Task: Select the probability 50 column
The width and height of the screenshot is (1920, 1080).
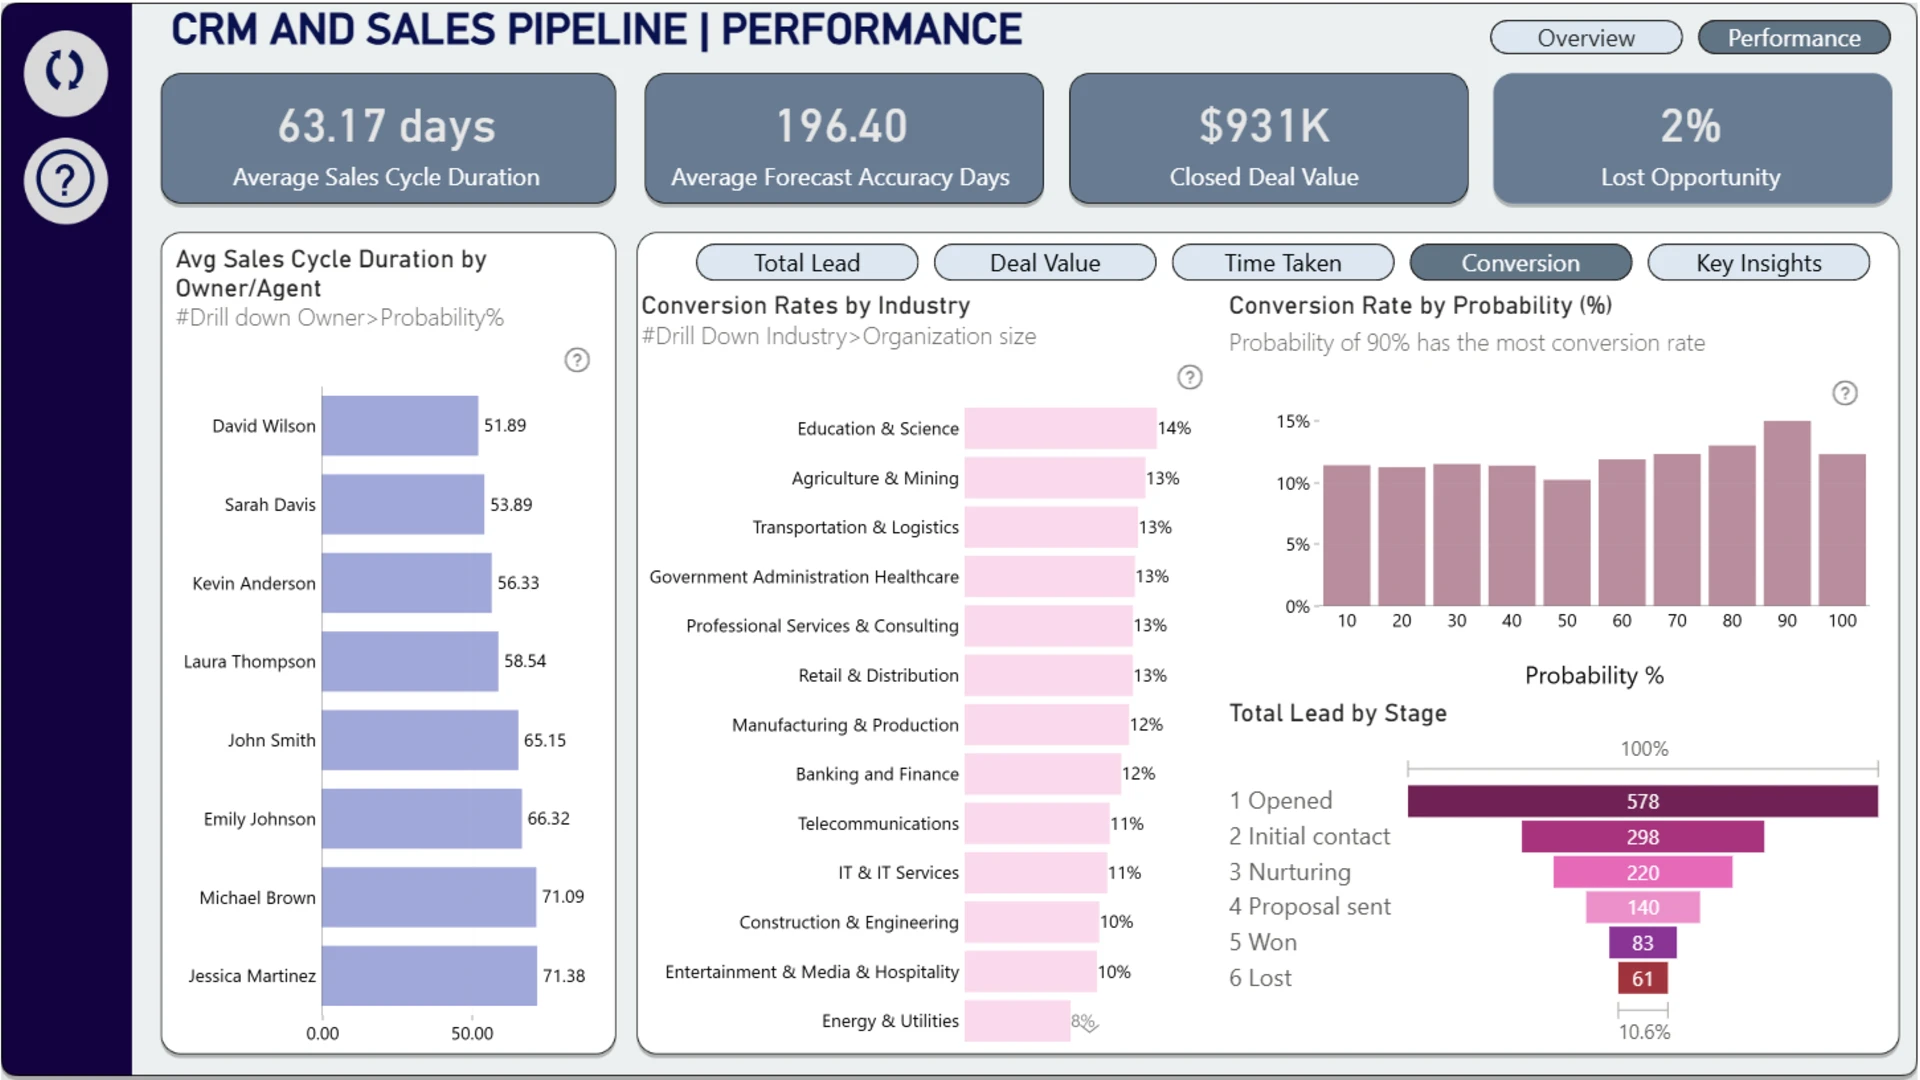Action: [1567, 543]
